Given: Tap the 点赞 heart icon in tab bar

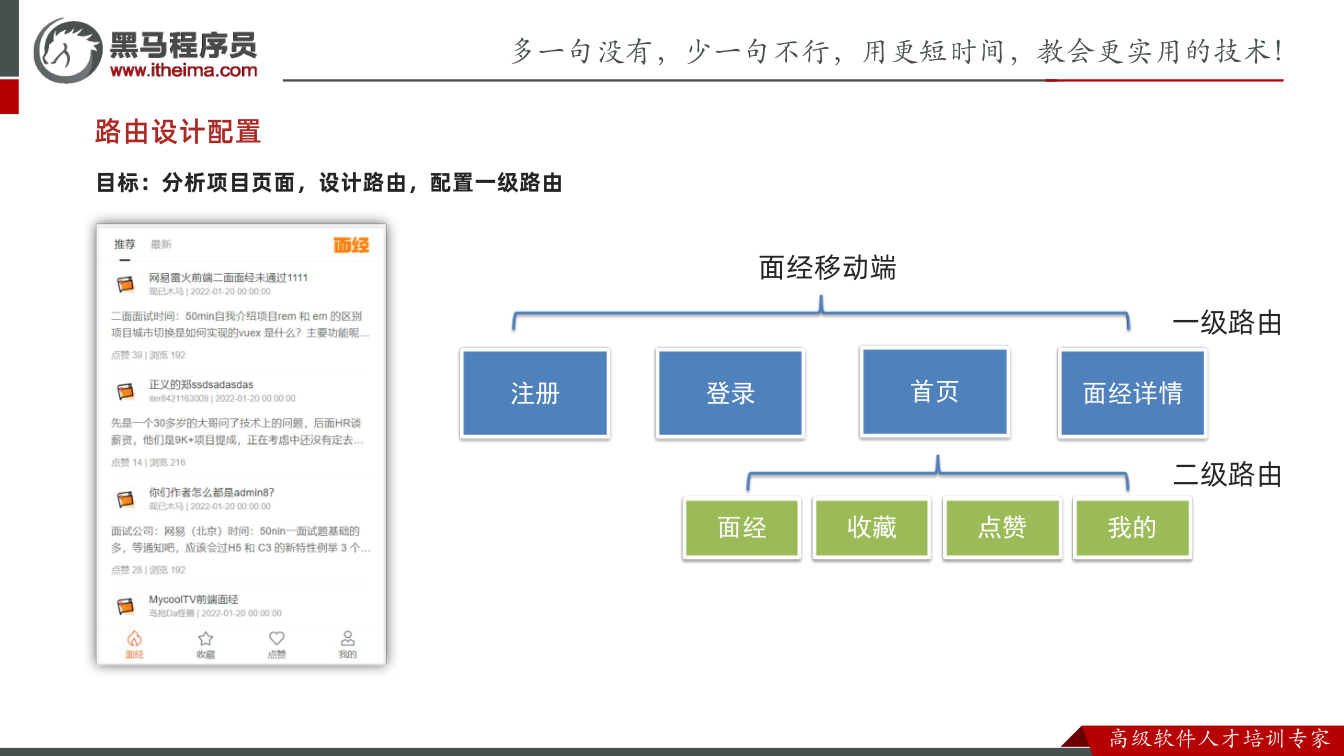Looking at the screenshot, I should [x=277, y=638].
